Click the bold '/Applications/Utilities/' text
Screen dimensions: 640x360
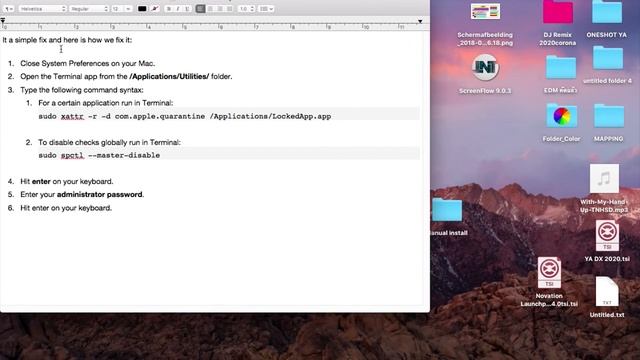coord(169,76)
